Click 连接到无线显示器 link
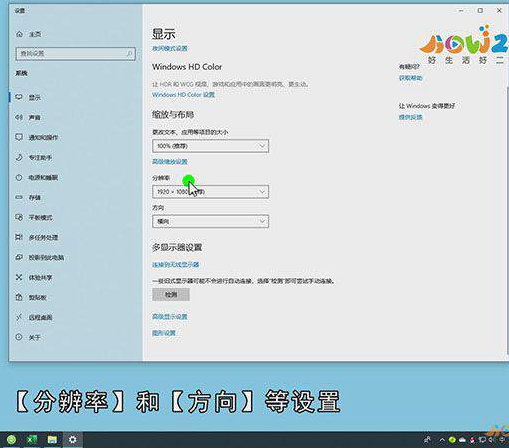Image resolution: width=509 pixels, height=448 pixels. (x=175, y=265)
